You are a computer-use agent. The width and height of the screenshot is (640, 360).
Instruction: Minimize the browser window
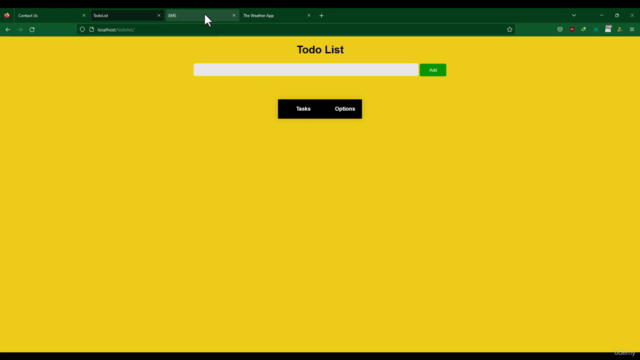pos(601,16)
